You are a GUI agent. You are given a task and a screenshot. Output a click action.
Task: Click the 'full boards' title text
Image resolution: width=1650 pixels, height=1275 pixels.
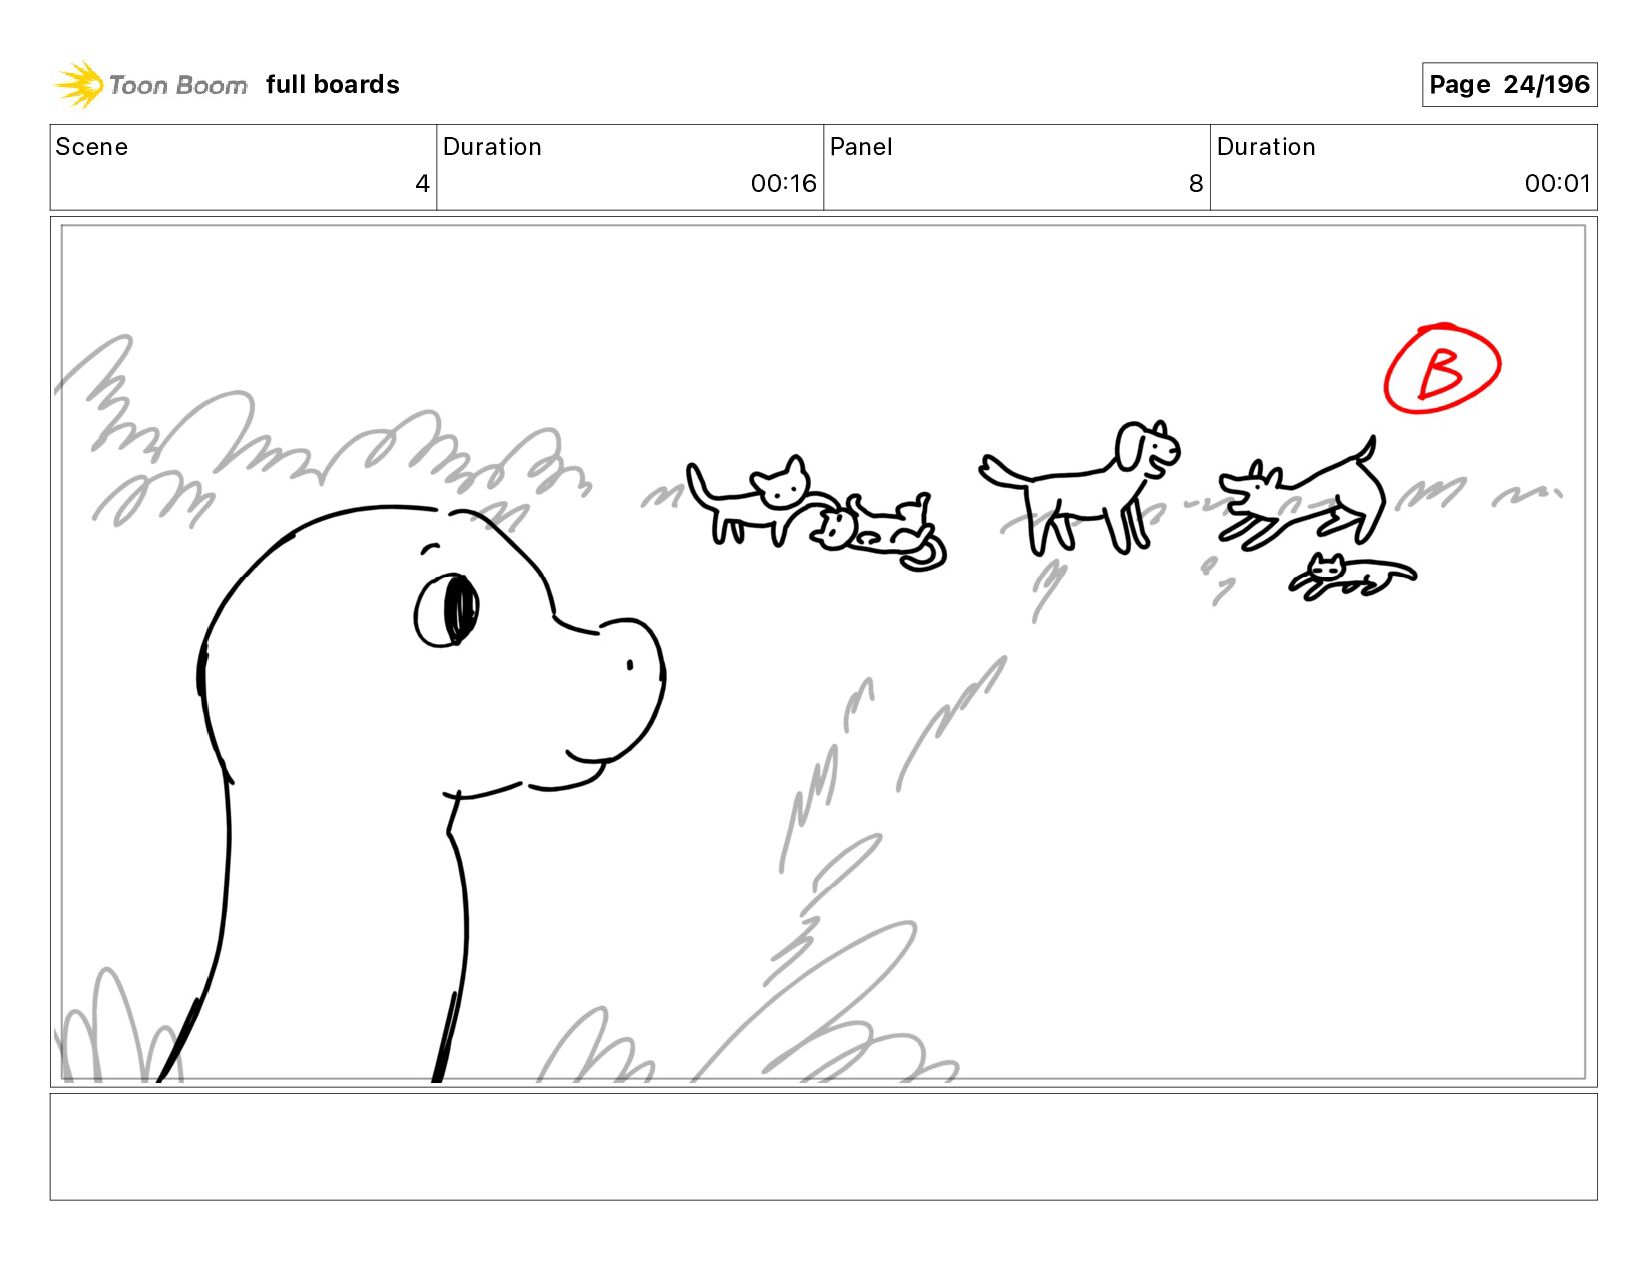(x=333, y=85)
